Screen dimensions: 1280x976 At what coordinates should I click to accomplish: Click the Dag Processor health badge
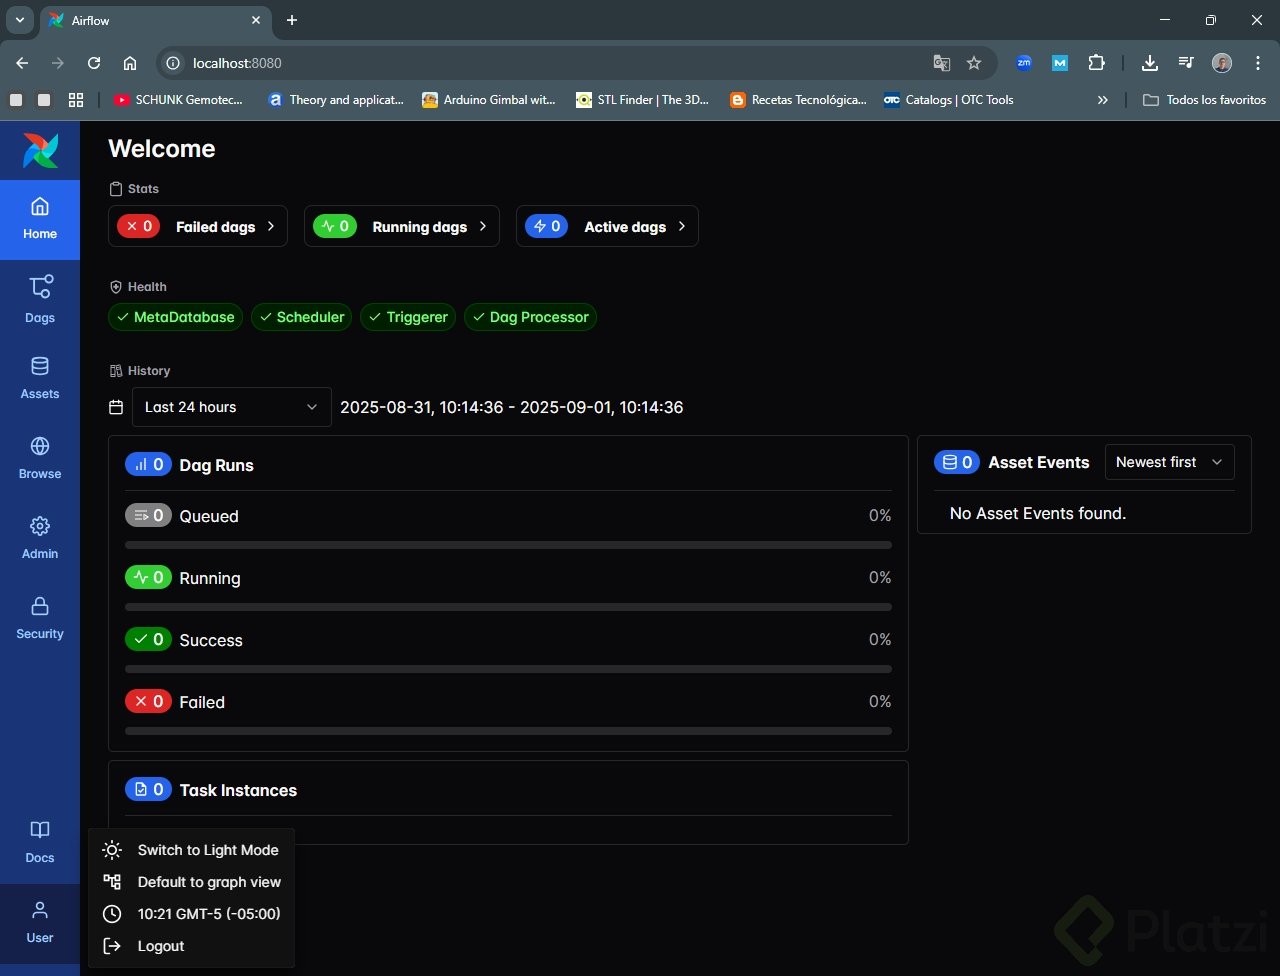(530, 317)
